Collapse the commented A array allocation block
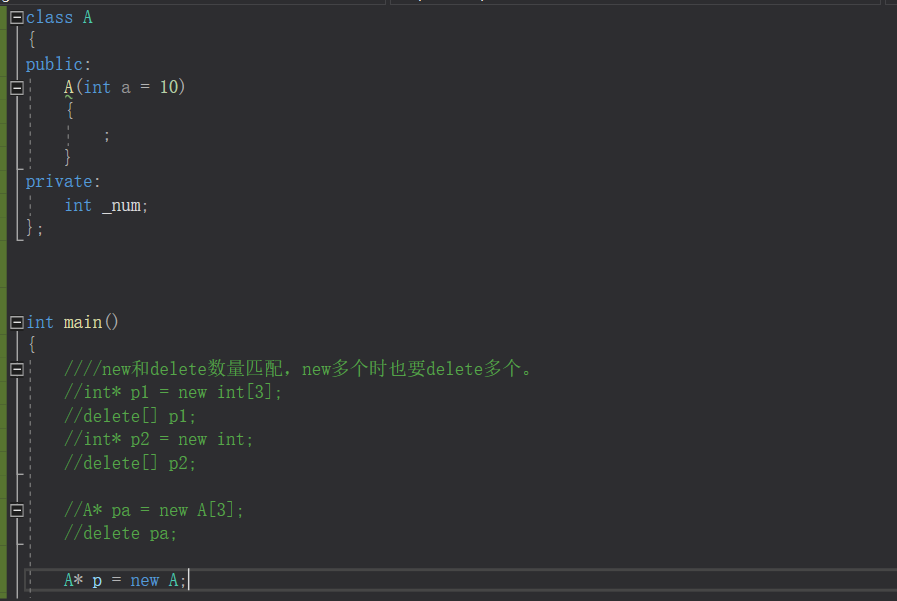The height and width of the screenshot is (601, 897). coord(16,509)
